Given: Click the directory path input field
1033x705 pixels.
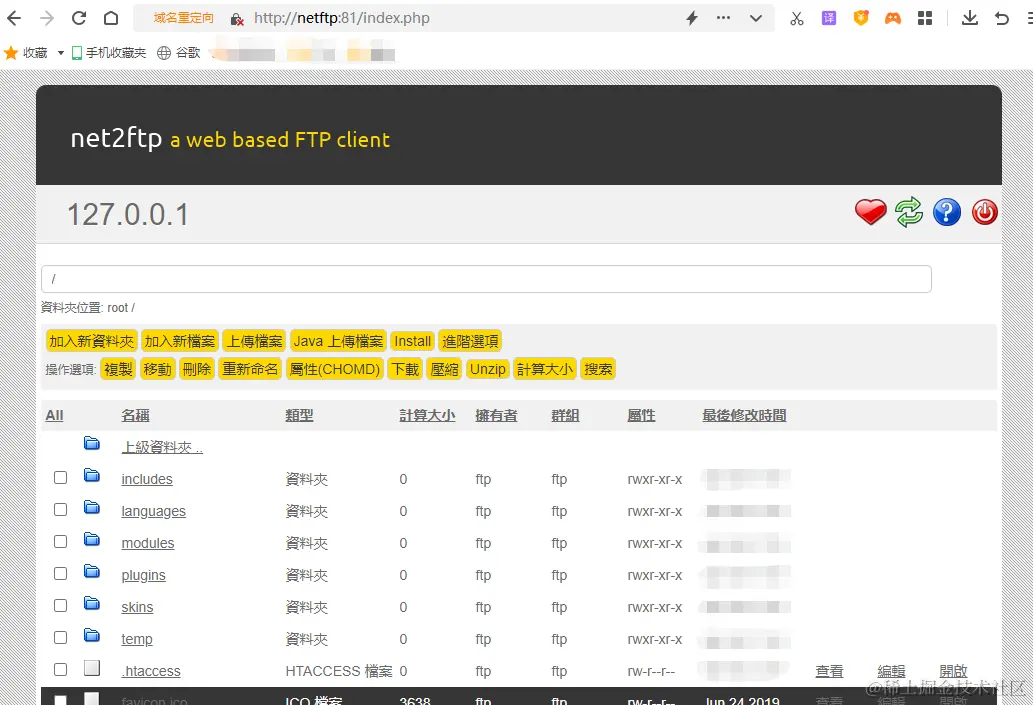Looking at the screenshot, I should (486, 279).
